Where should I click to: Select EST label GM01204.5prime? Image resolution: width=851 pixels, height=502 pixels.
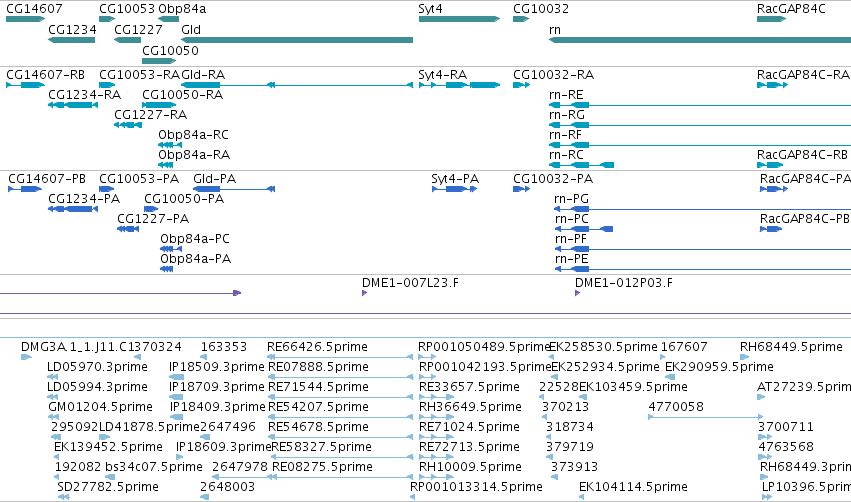(x=100, y=407)
